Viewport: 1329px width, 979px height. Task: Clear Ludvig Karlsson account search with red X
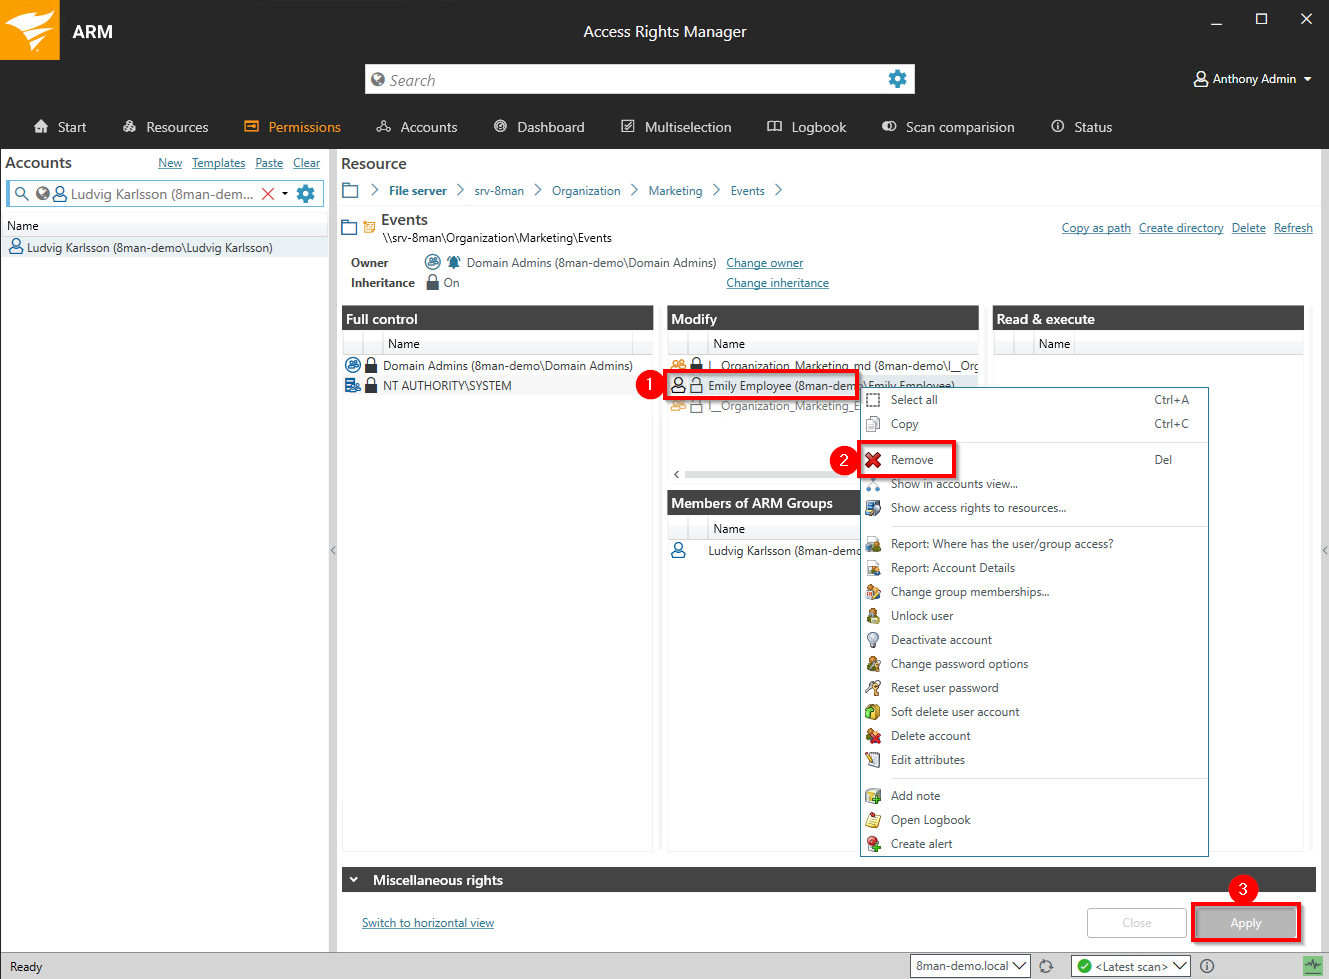coord(268,194)
